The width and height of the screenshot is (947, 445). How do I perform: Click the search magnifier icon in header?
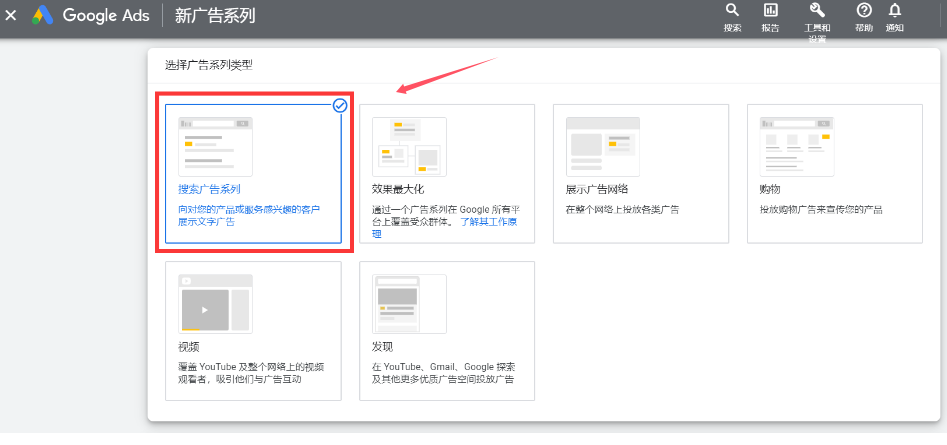pyautogui.click(x=732, y=11)
